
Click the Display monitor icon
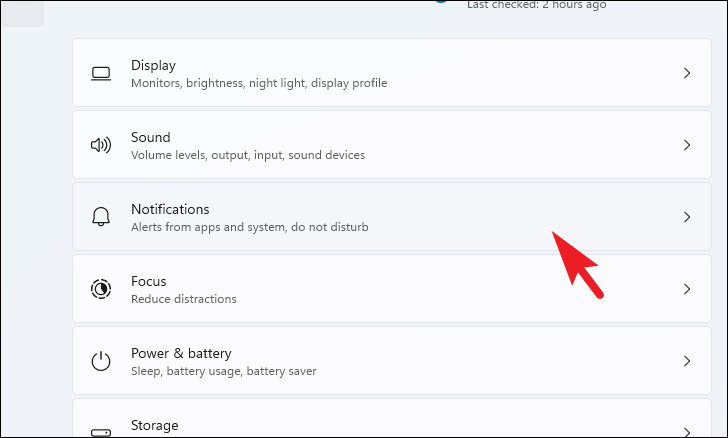click(101, 73)
